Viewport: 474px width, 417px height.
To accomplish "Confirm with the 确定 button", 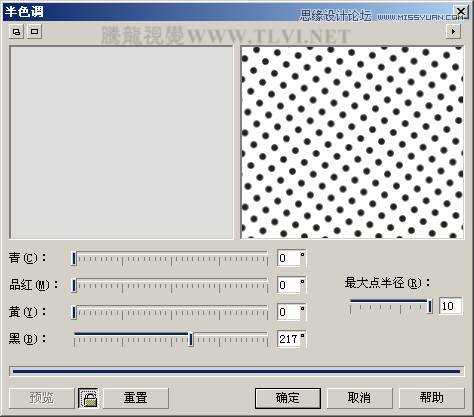I will (x=288, y=398).
